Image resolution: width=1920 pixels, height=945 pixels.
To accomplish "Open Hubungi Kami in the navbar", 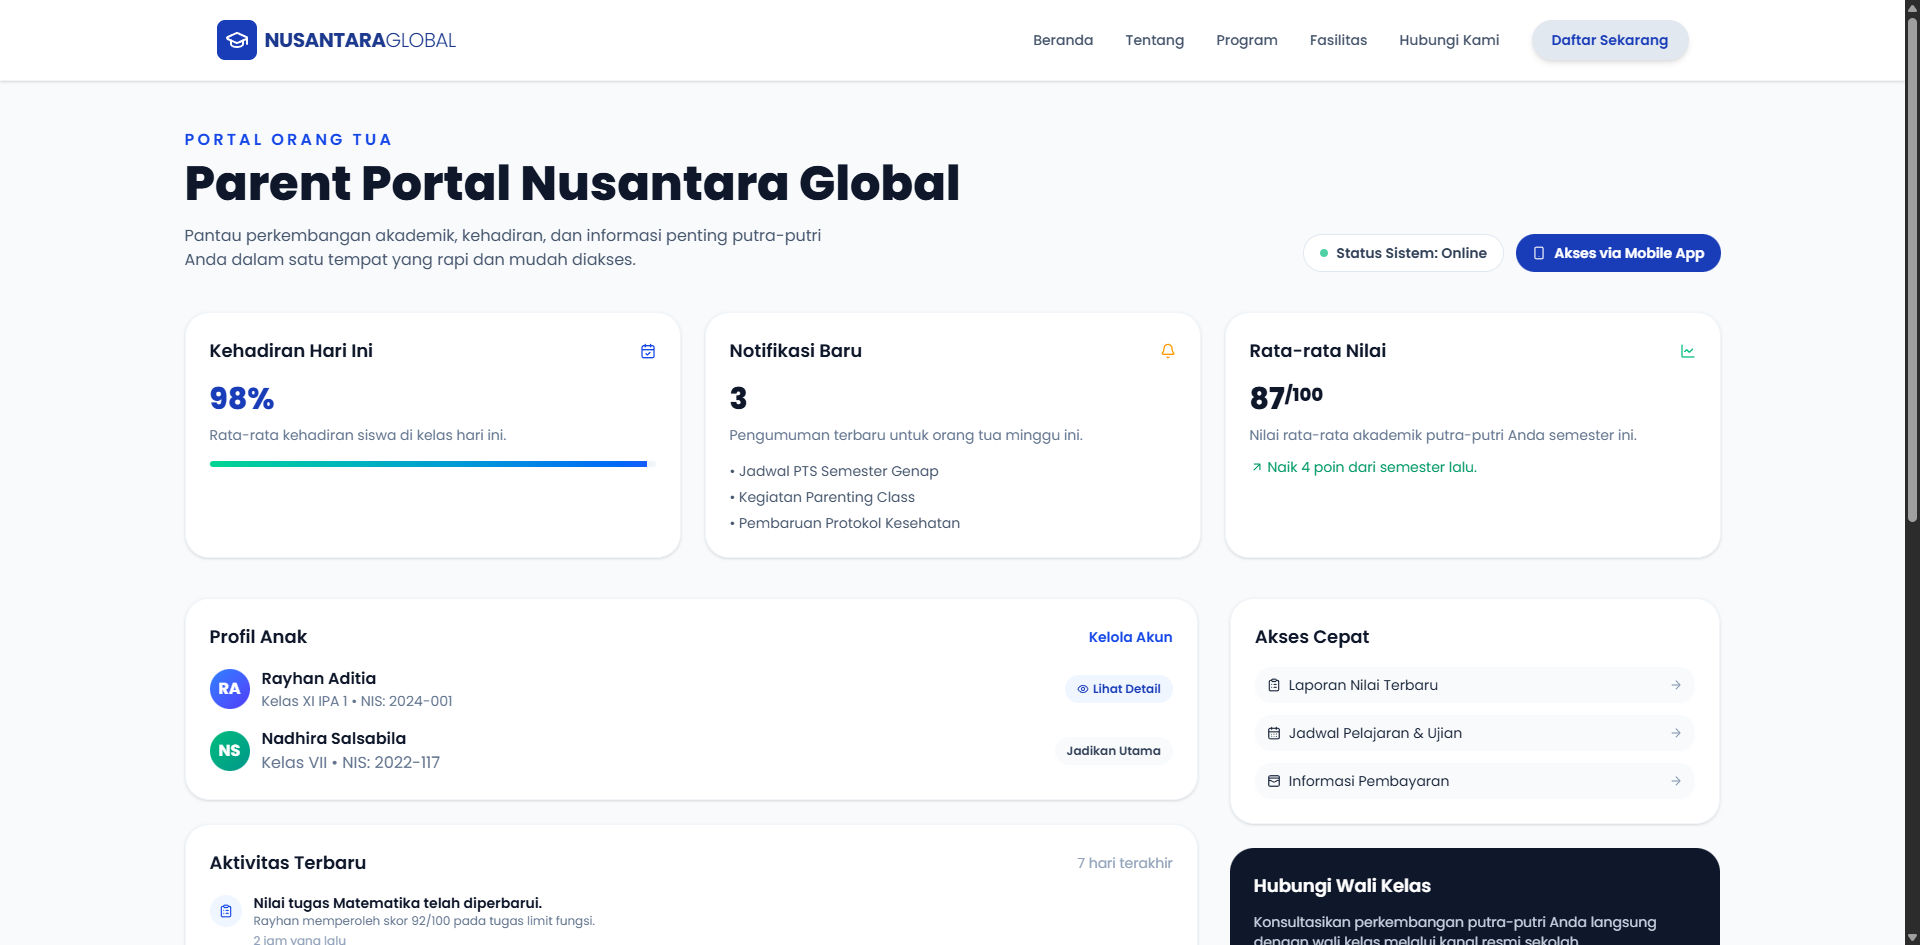I will coord(1449,40).
